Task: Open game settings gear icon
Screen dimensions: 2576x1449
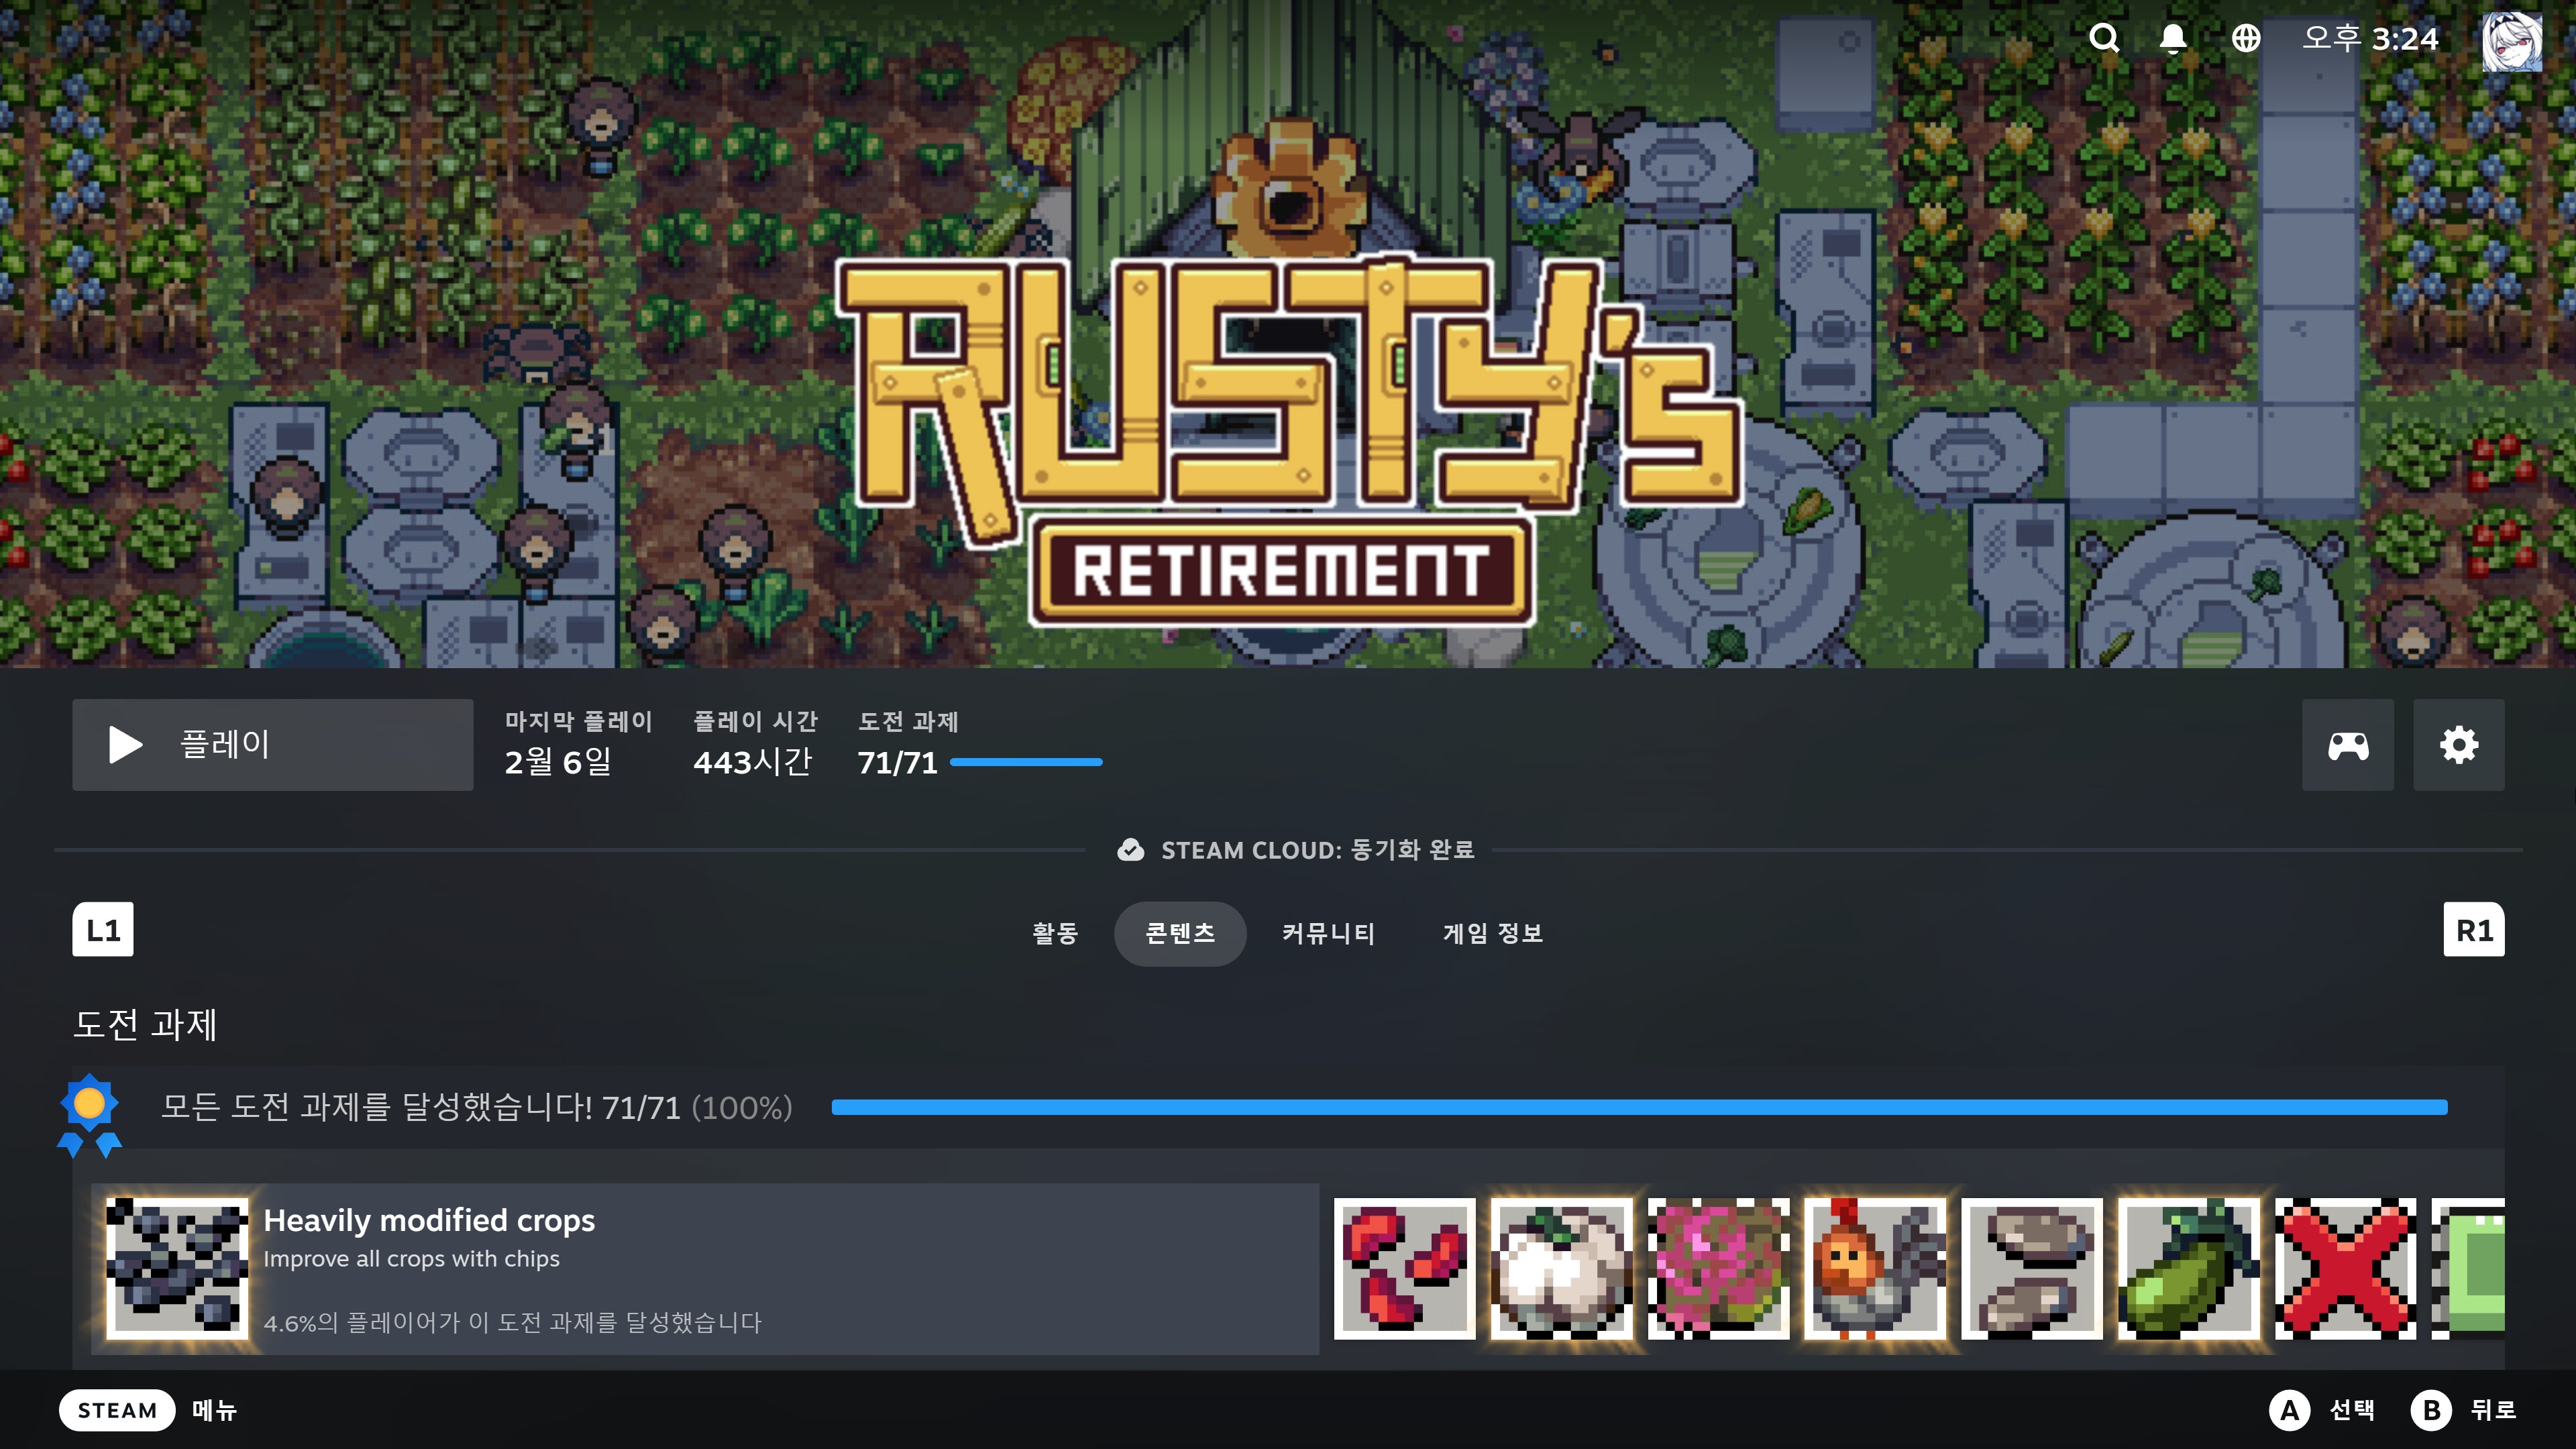Action: (x=2459, y=745)
